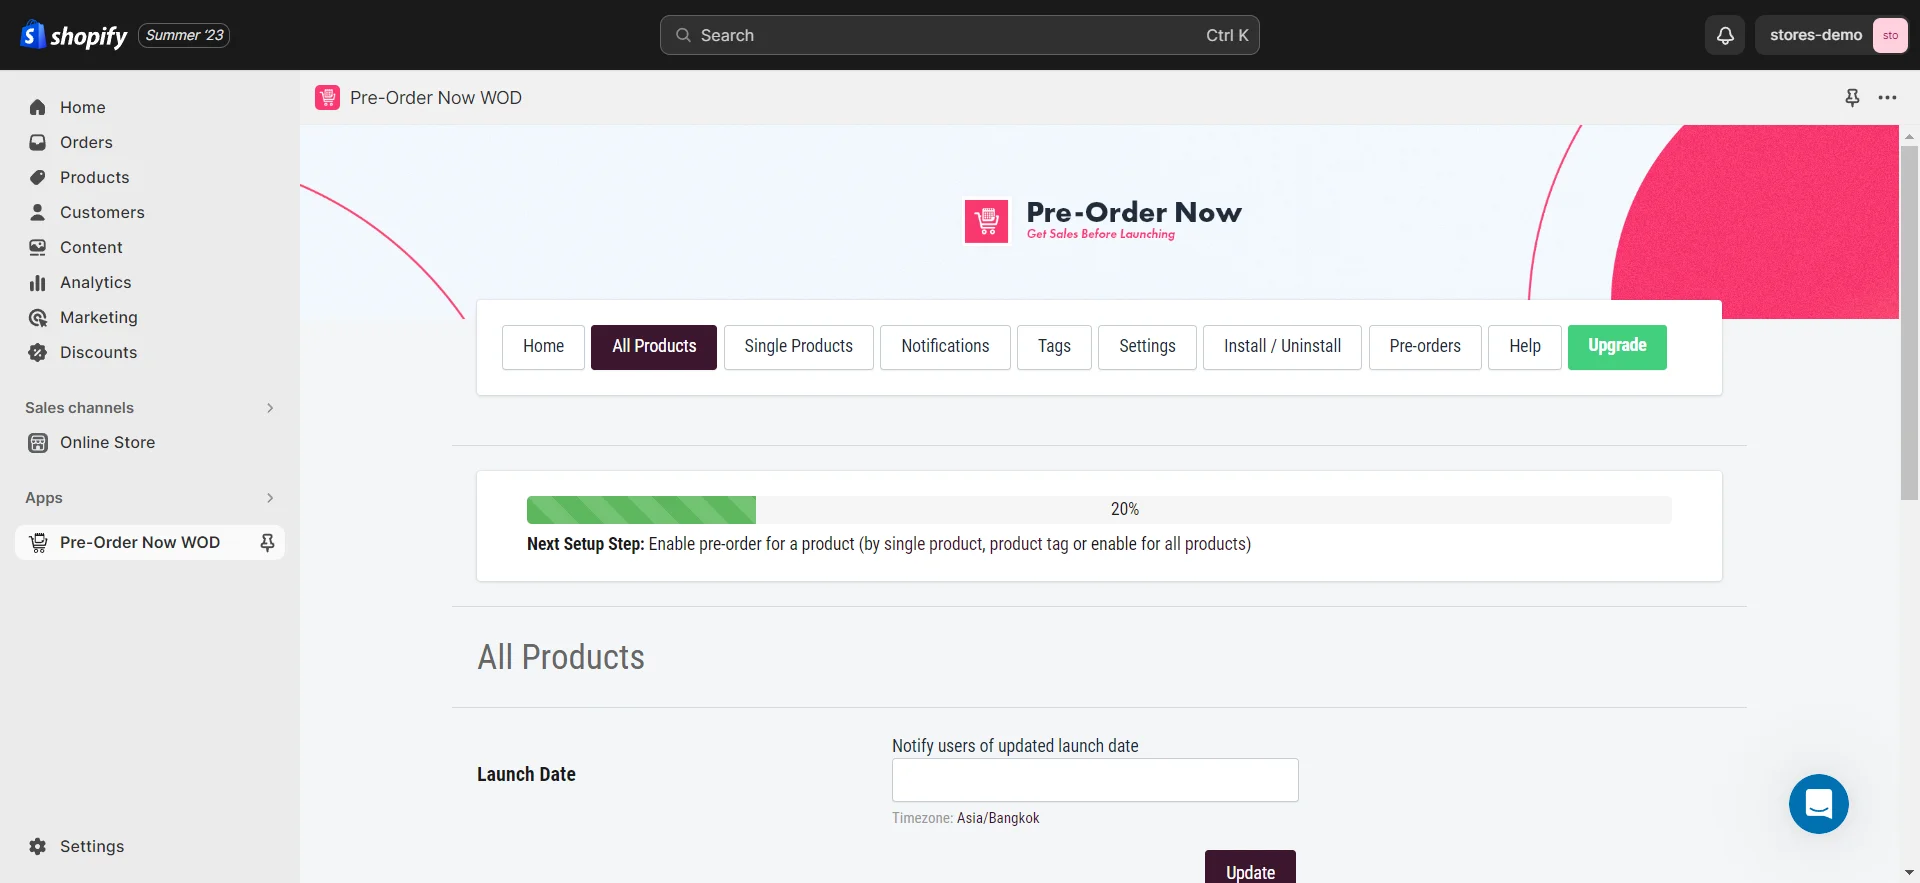Click the green Upgrade button
This screenshot has width=1920, height=883.
pyautogui.click(x=1617, y=347)
